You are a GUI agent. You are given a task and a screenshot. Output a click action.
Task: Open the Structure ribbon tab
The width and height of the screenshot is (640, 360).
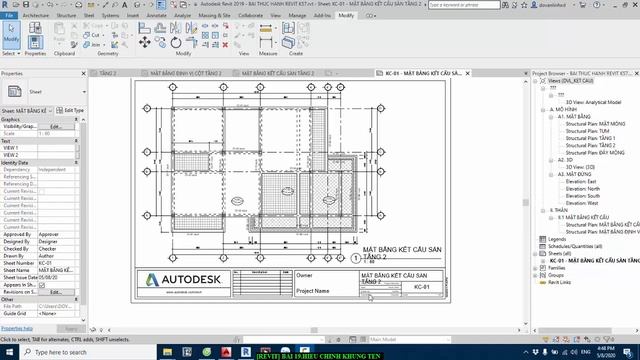click(66, 16)
